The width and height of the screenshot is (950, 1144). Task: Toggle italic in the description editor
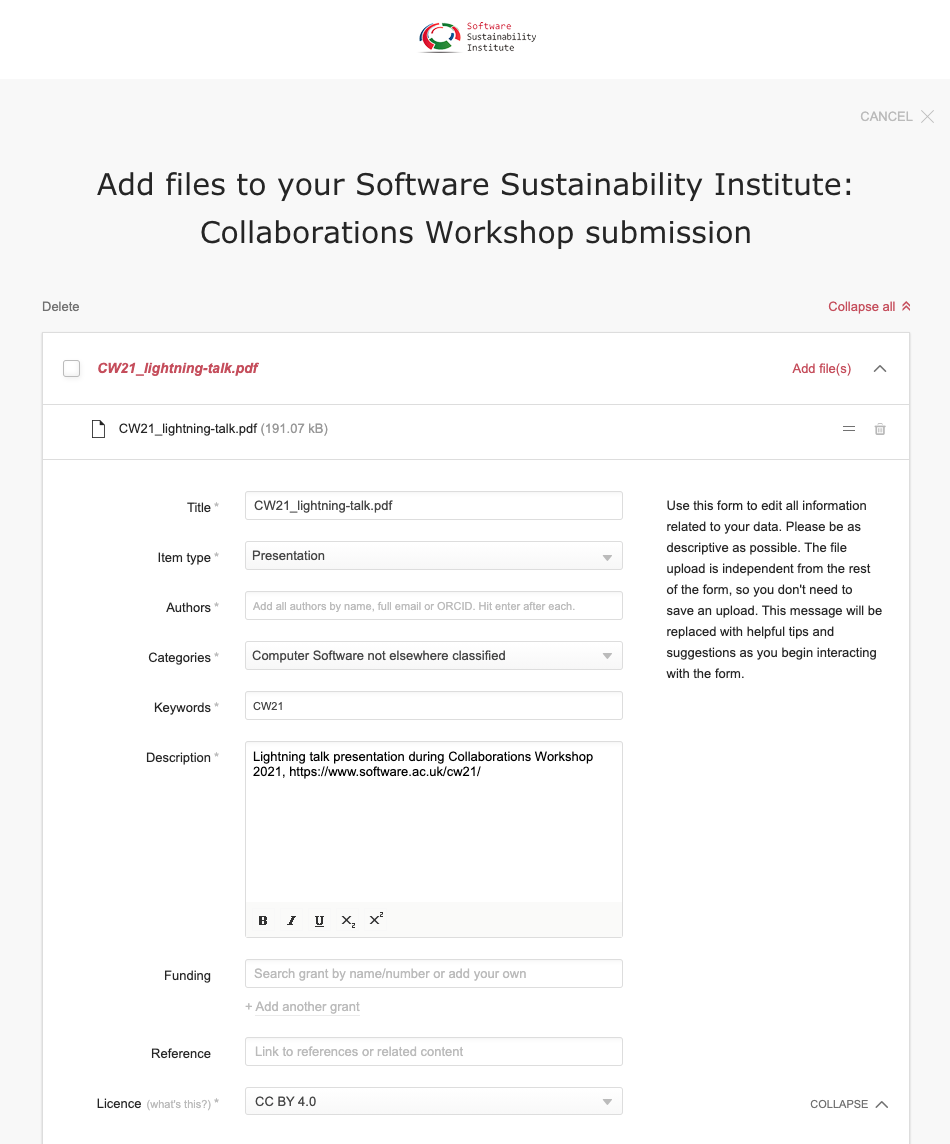[x=291, y=921]
